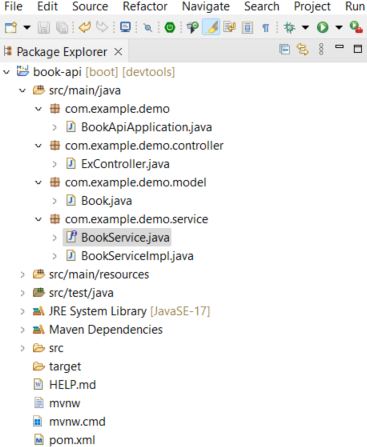The height and width of the screenshot is (447, 367).
Task: Close the Package Explorer view
Action: 118,52
